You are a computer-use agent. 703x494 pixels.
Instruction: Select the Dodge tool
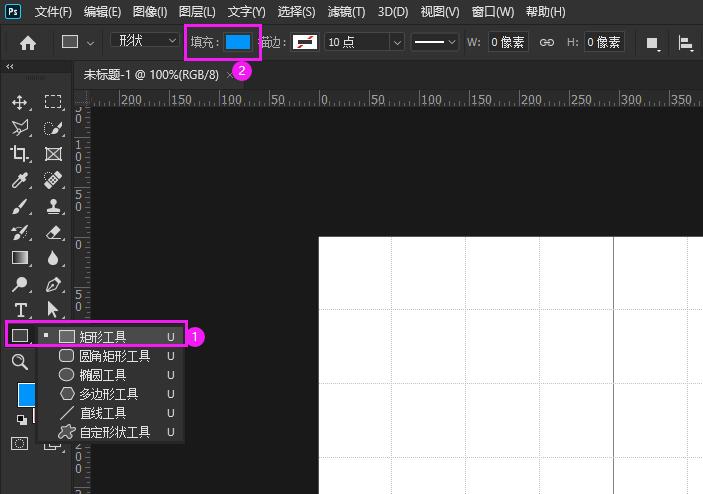click(20, 284)
